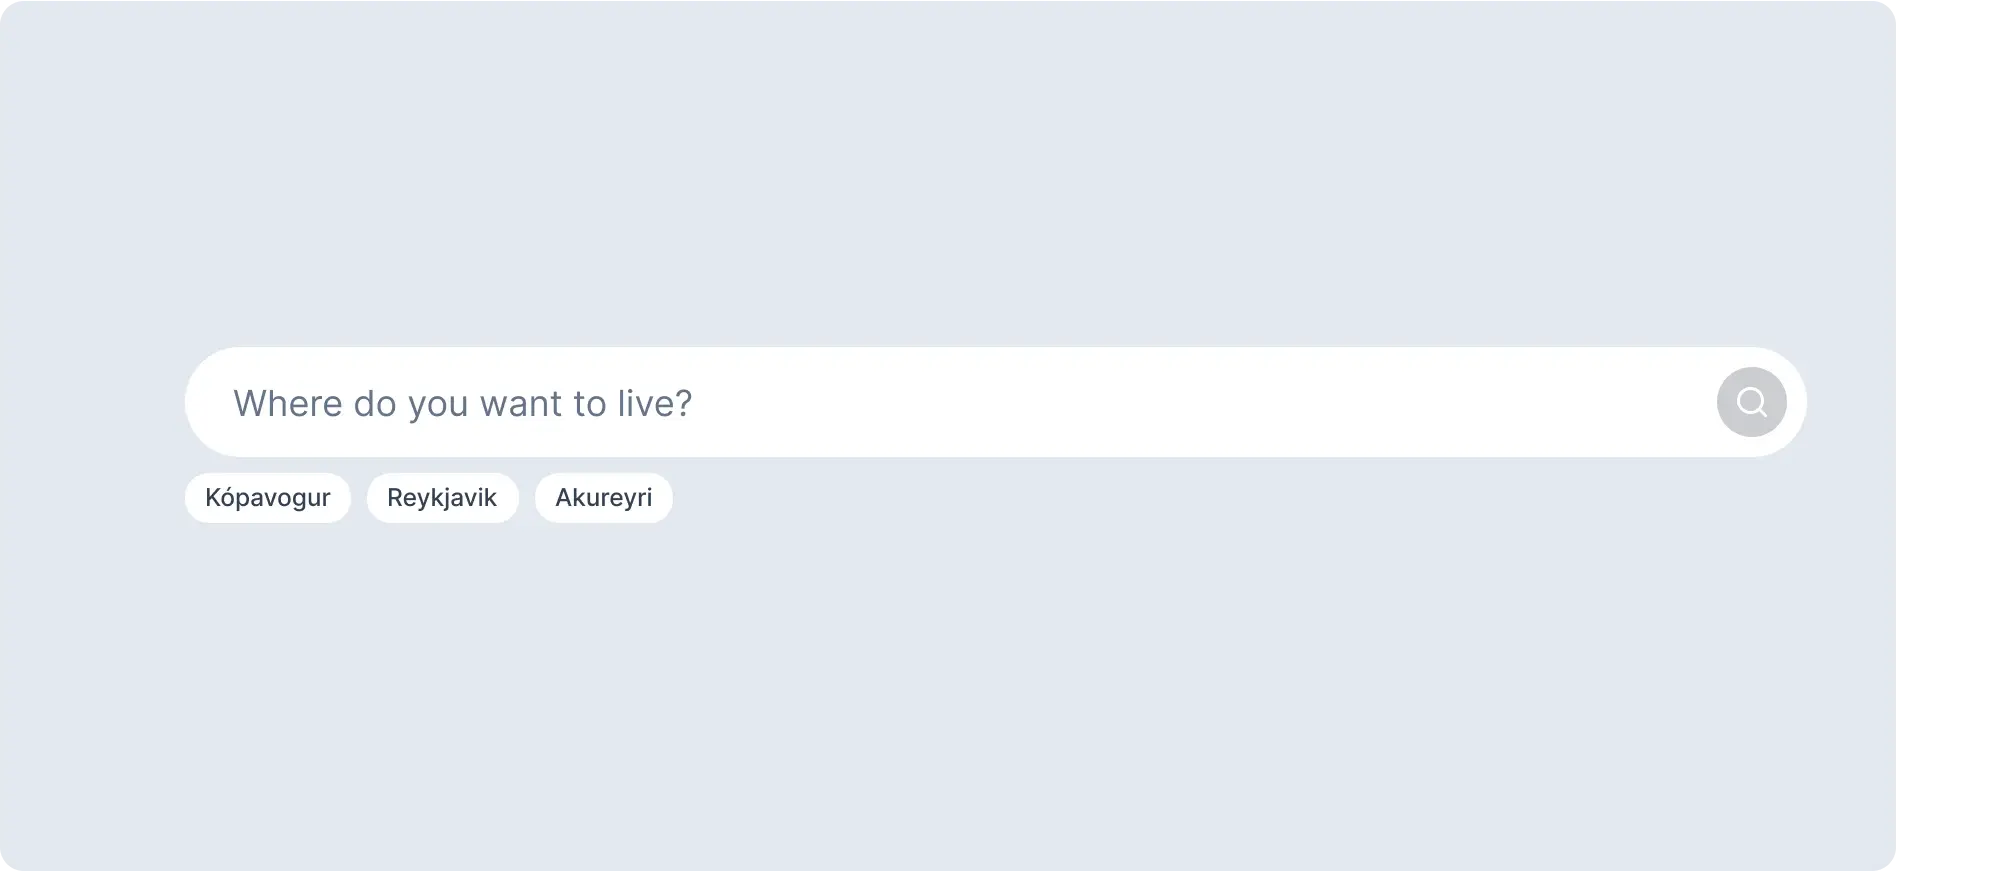Click inside the search bar placeholder text
Screen dimensions: 1992x871
(x=463, y=403)
